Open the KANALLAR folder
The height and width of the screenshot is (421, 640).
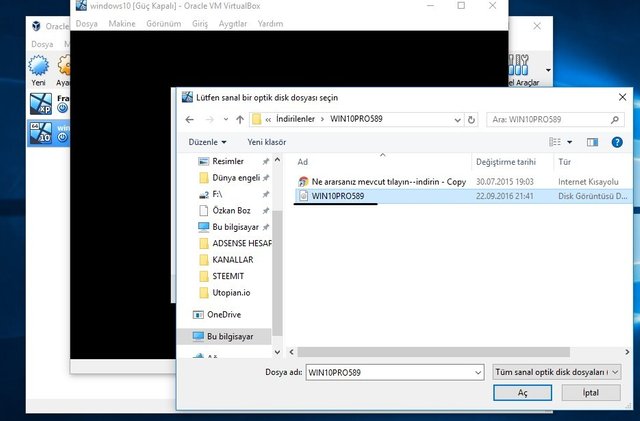click(233, 260)
